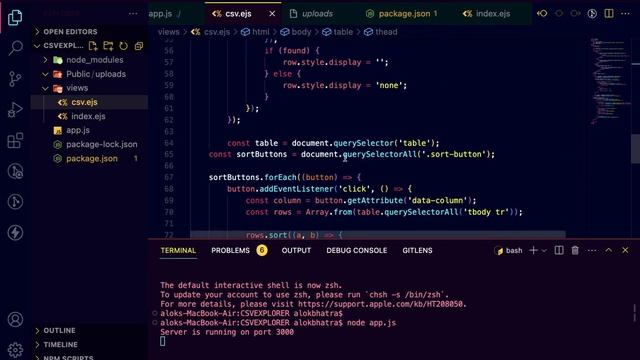Open the new terminal launch profile dropdown
This screenshot has width=640, height=360.
point(544,251)
